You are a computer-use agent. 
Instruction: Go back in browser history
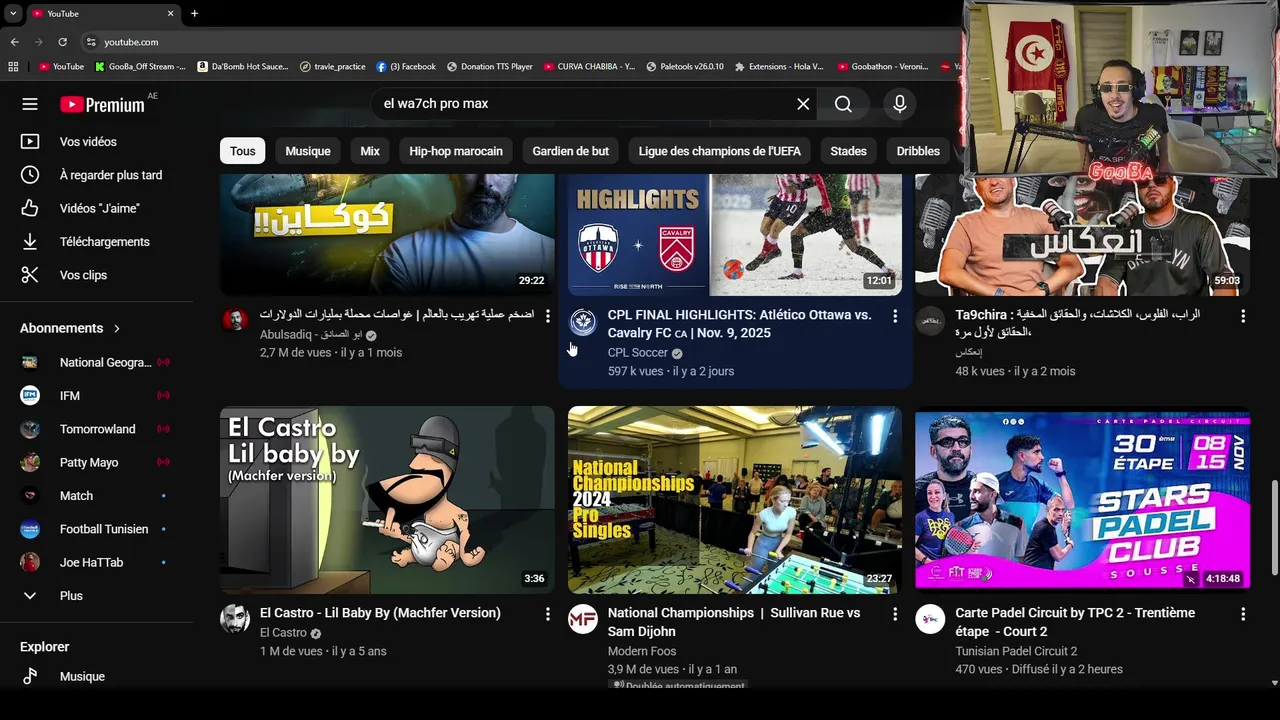click(x=14, y=42)
